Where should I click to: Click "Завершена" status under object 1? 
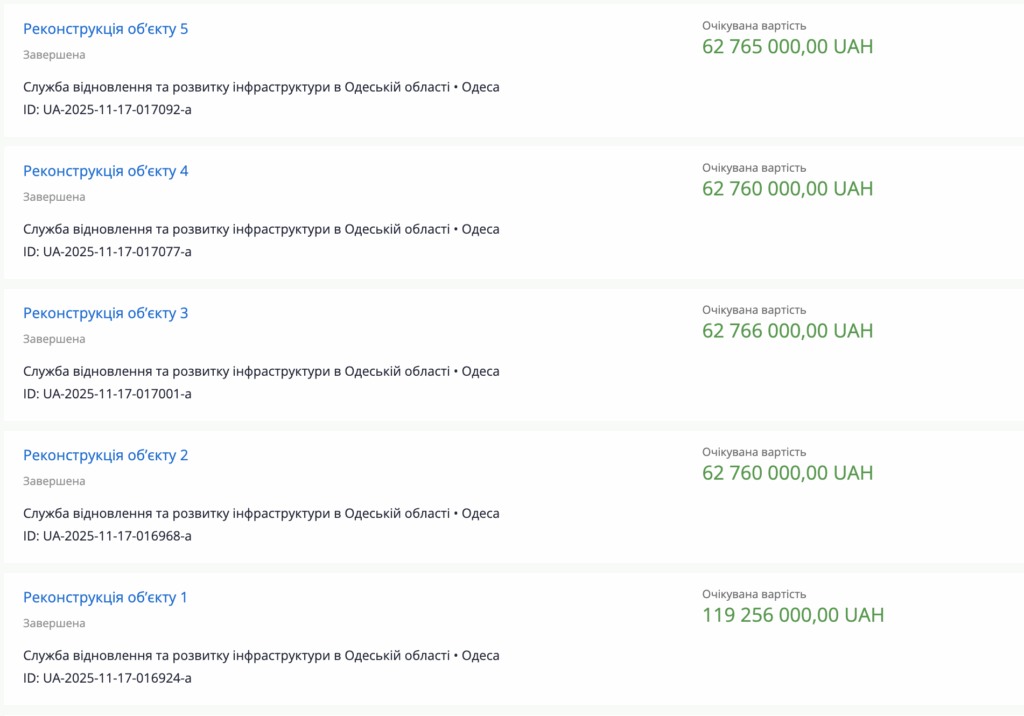(54, 623)
